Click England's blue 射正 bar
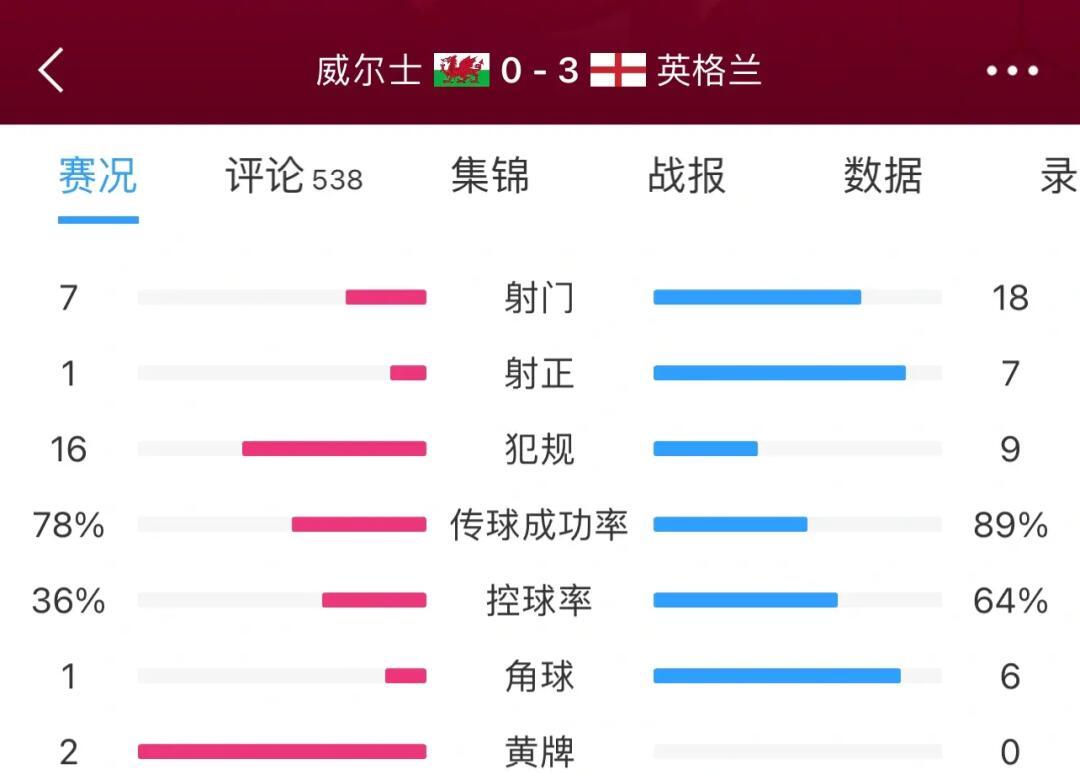Image resolution: width=1080 pixels, height=774 pixels. click(780, 373)
